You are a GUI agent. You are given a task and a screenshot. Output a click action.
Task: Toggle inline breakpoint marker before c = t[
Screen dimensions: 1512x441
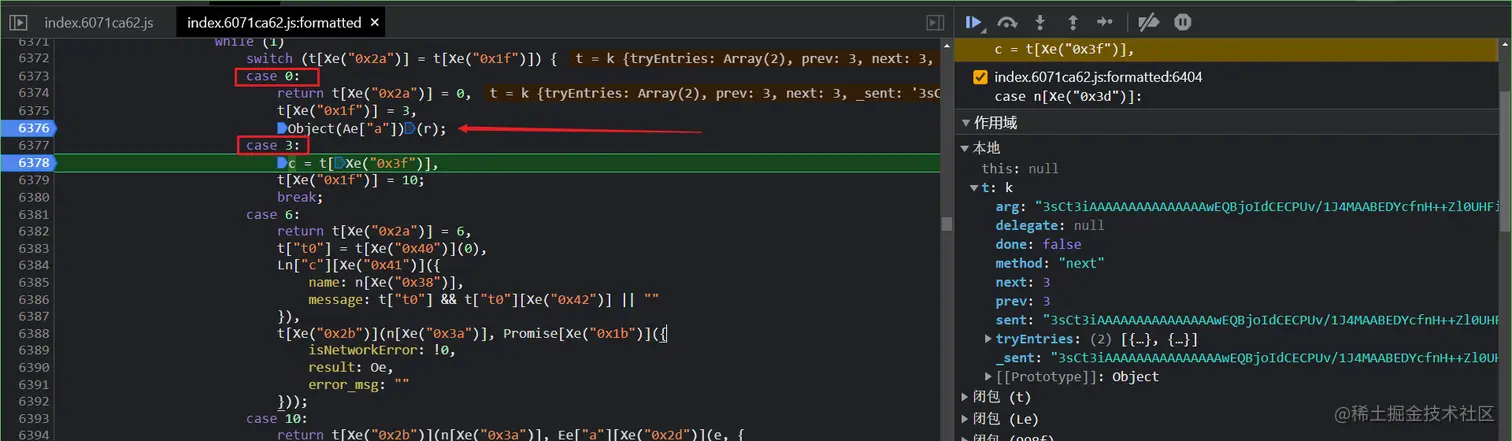click(x=283, y=163)
